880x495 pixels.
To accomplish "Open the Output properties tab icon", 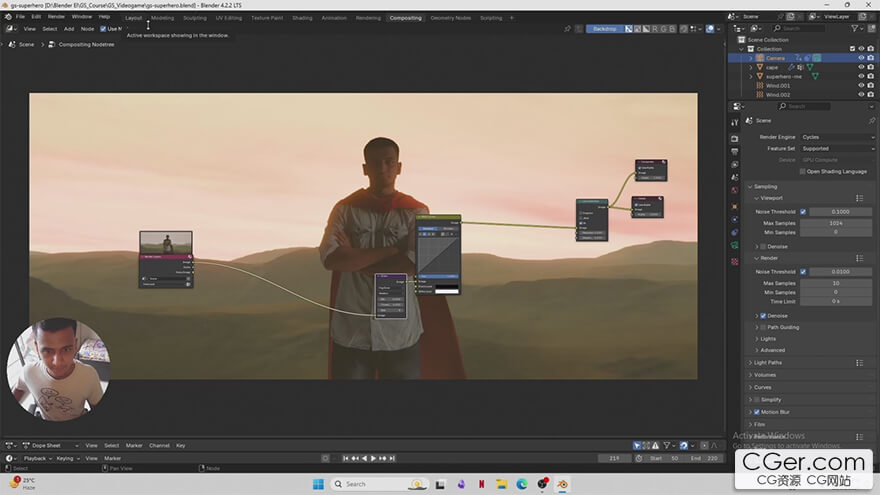I will (735, 152).
